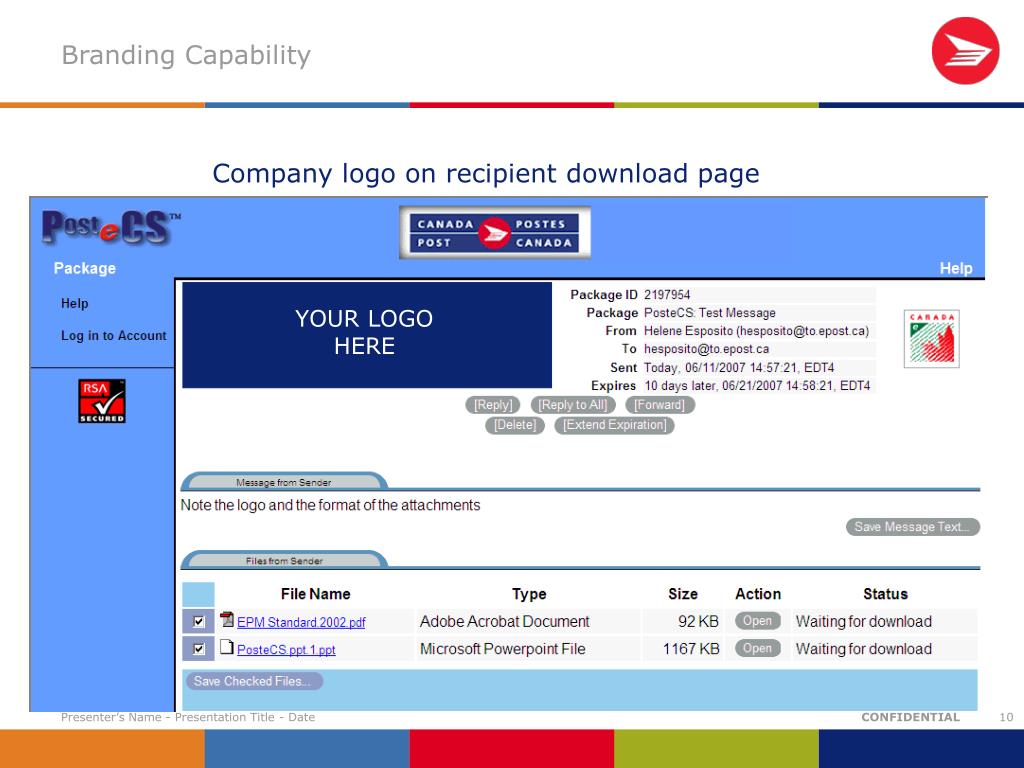Viewport: 1024px width, 768px height.
Task: Click the Expires value 10 days later
Action: click(758, 386)
